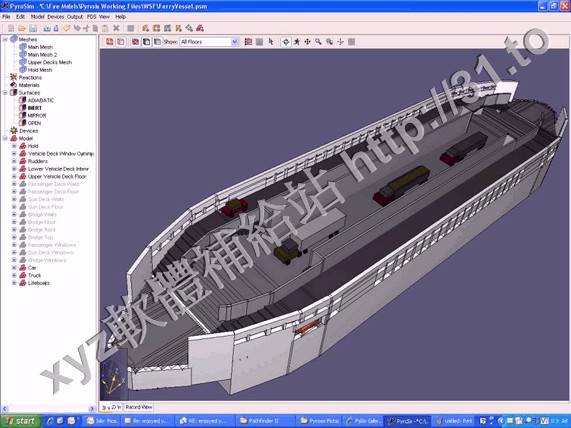The height and width of the screenshot is (428, 571).
Task: Collapse the Meshes tree node
Action: (5, 39)
